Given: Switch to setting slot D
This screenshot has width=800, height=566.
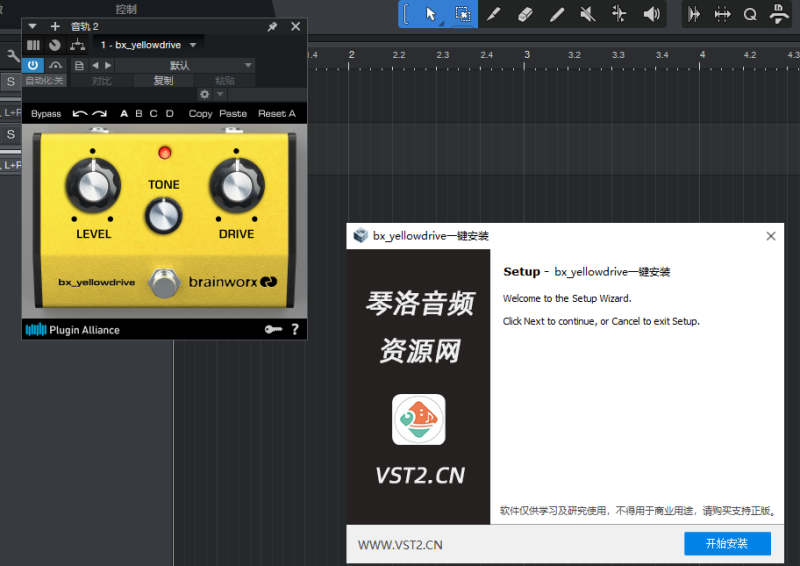Looking at the screenshot, I should (169, 113).
